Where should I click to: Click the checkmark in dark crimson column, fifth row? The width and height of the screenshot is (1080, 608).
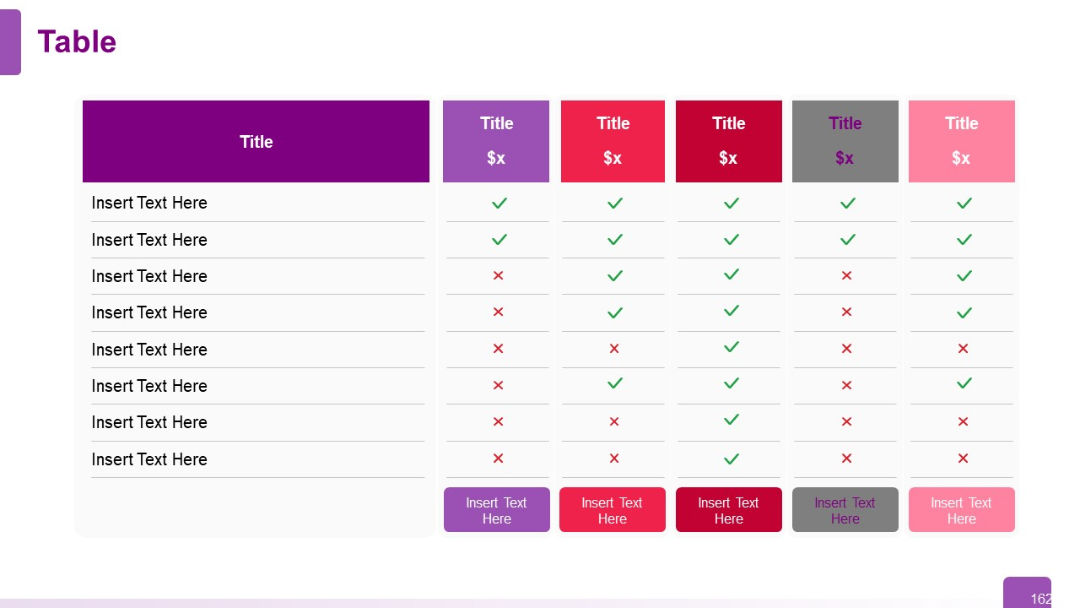731,347
